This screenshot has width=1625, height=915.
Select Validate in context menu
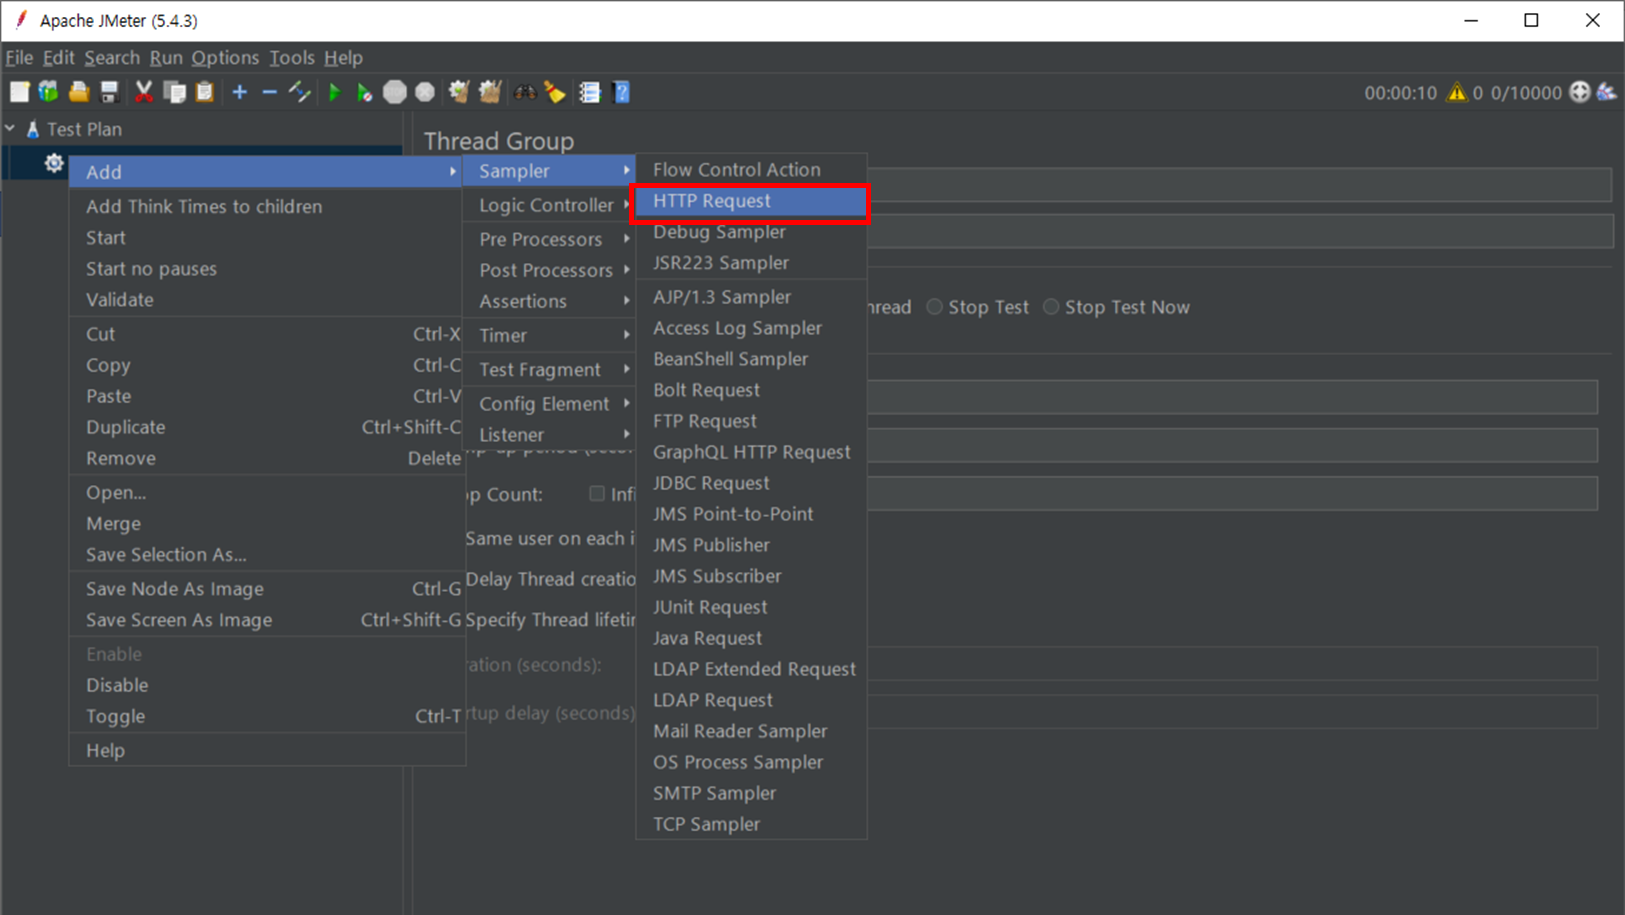click(267, 300)
